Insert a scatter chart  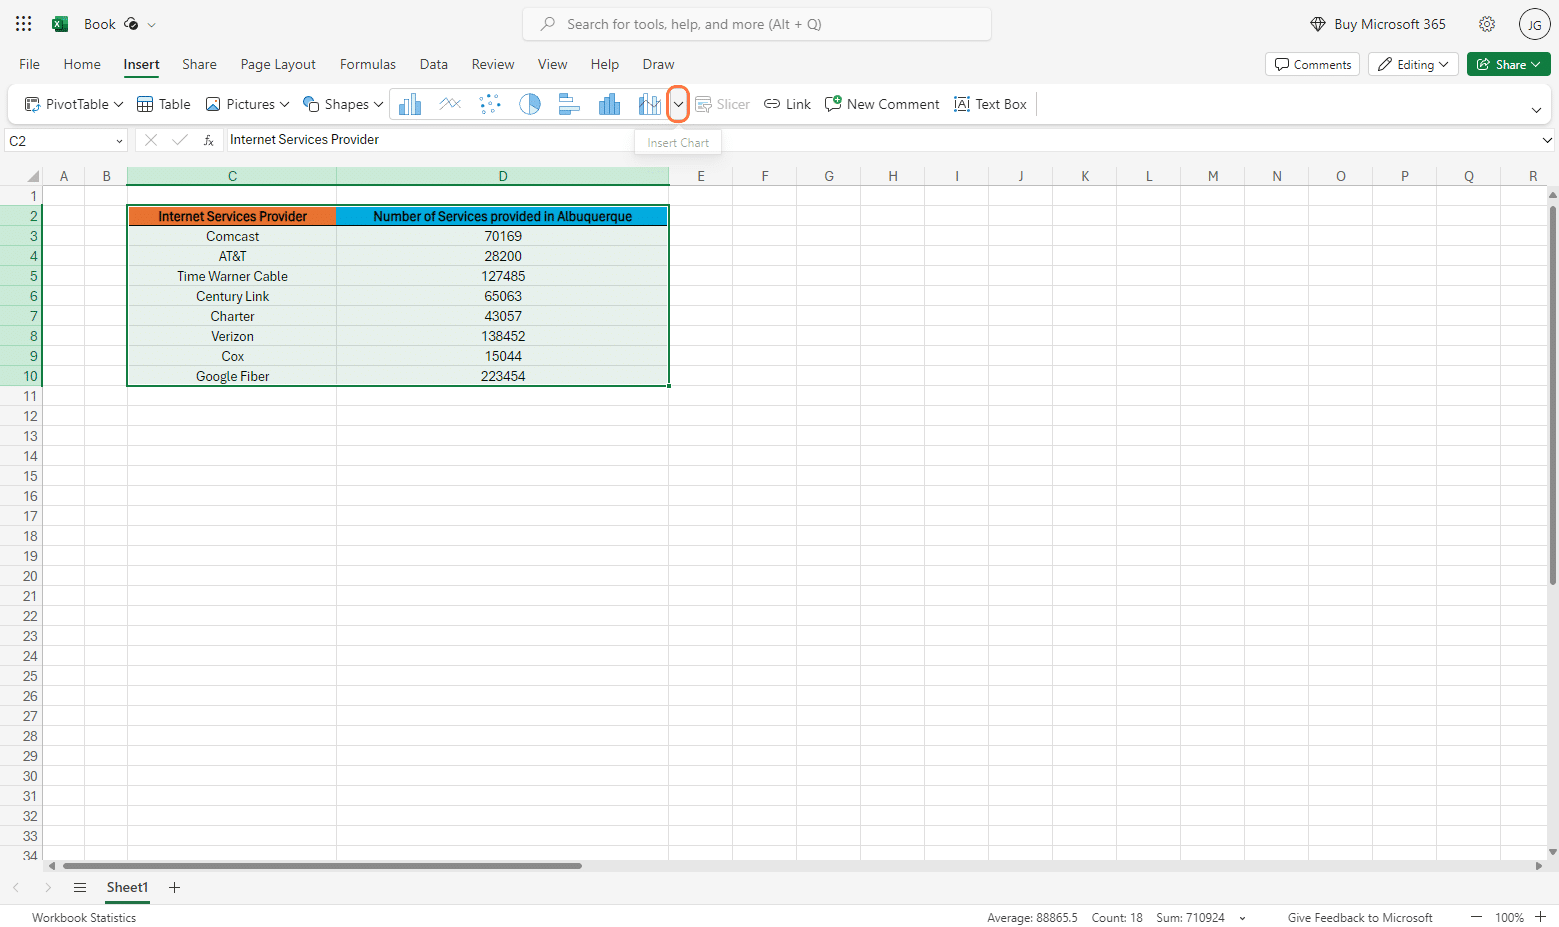pyautogui.click(x=490, y=104)
